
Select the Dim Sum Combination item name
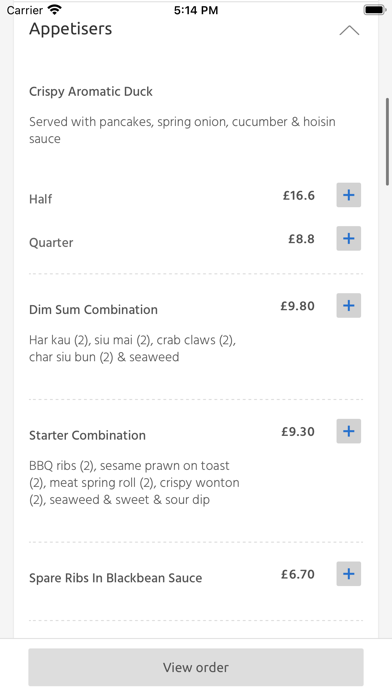coord(93,309)
